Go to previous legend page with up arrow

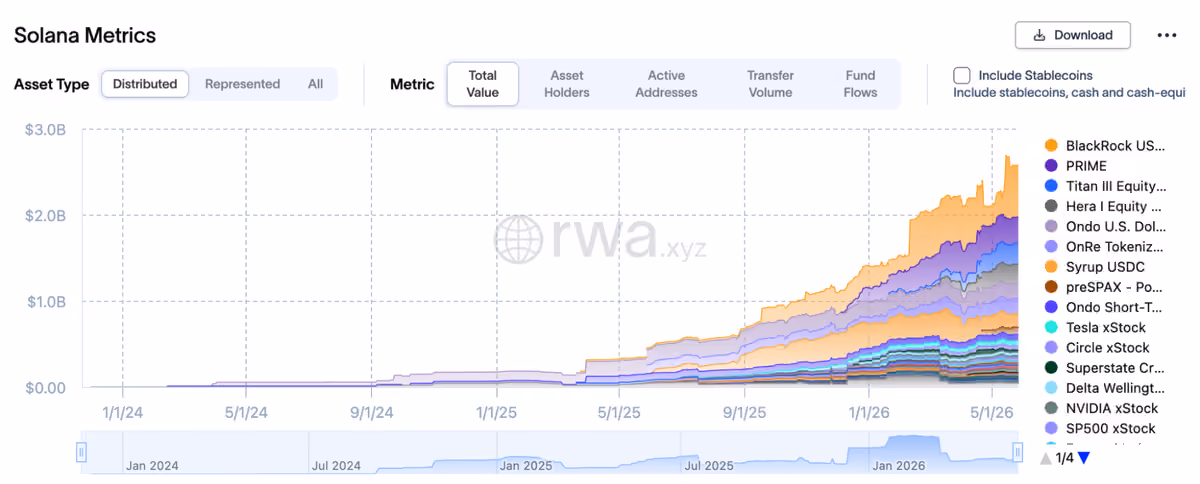pos(1045,458)
